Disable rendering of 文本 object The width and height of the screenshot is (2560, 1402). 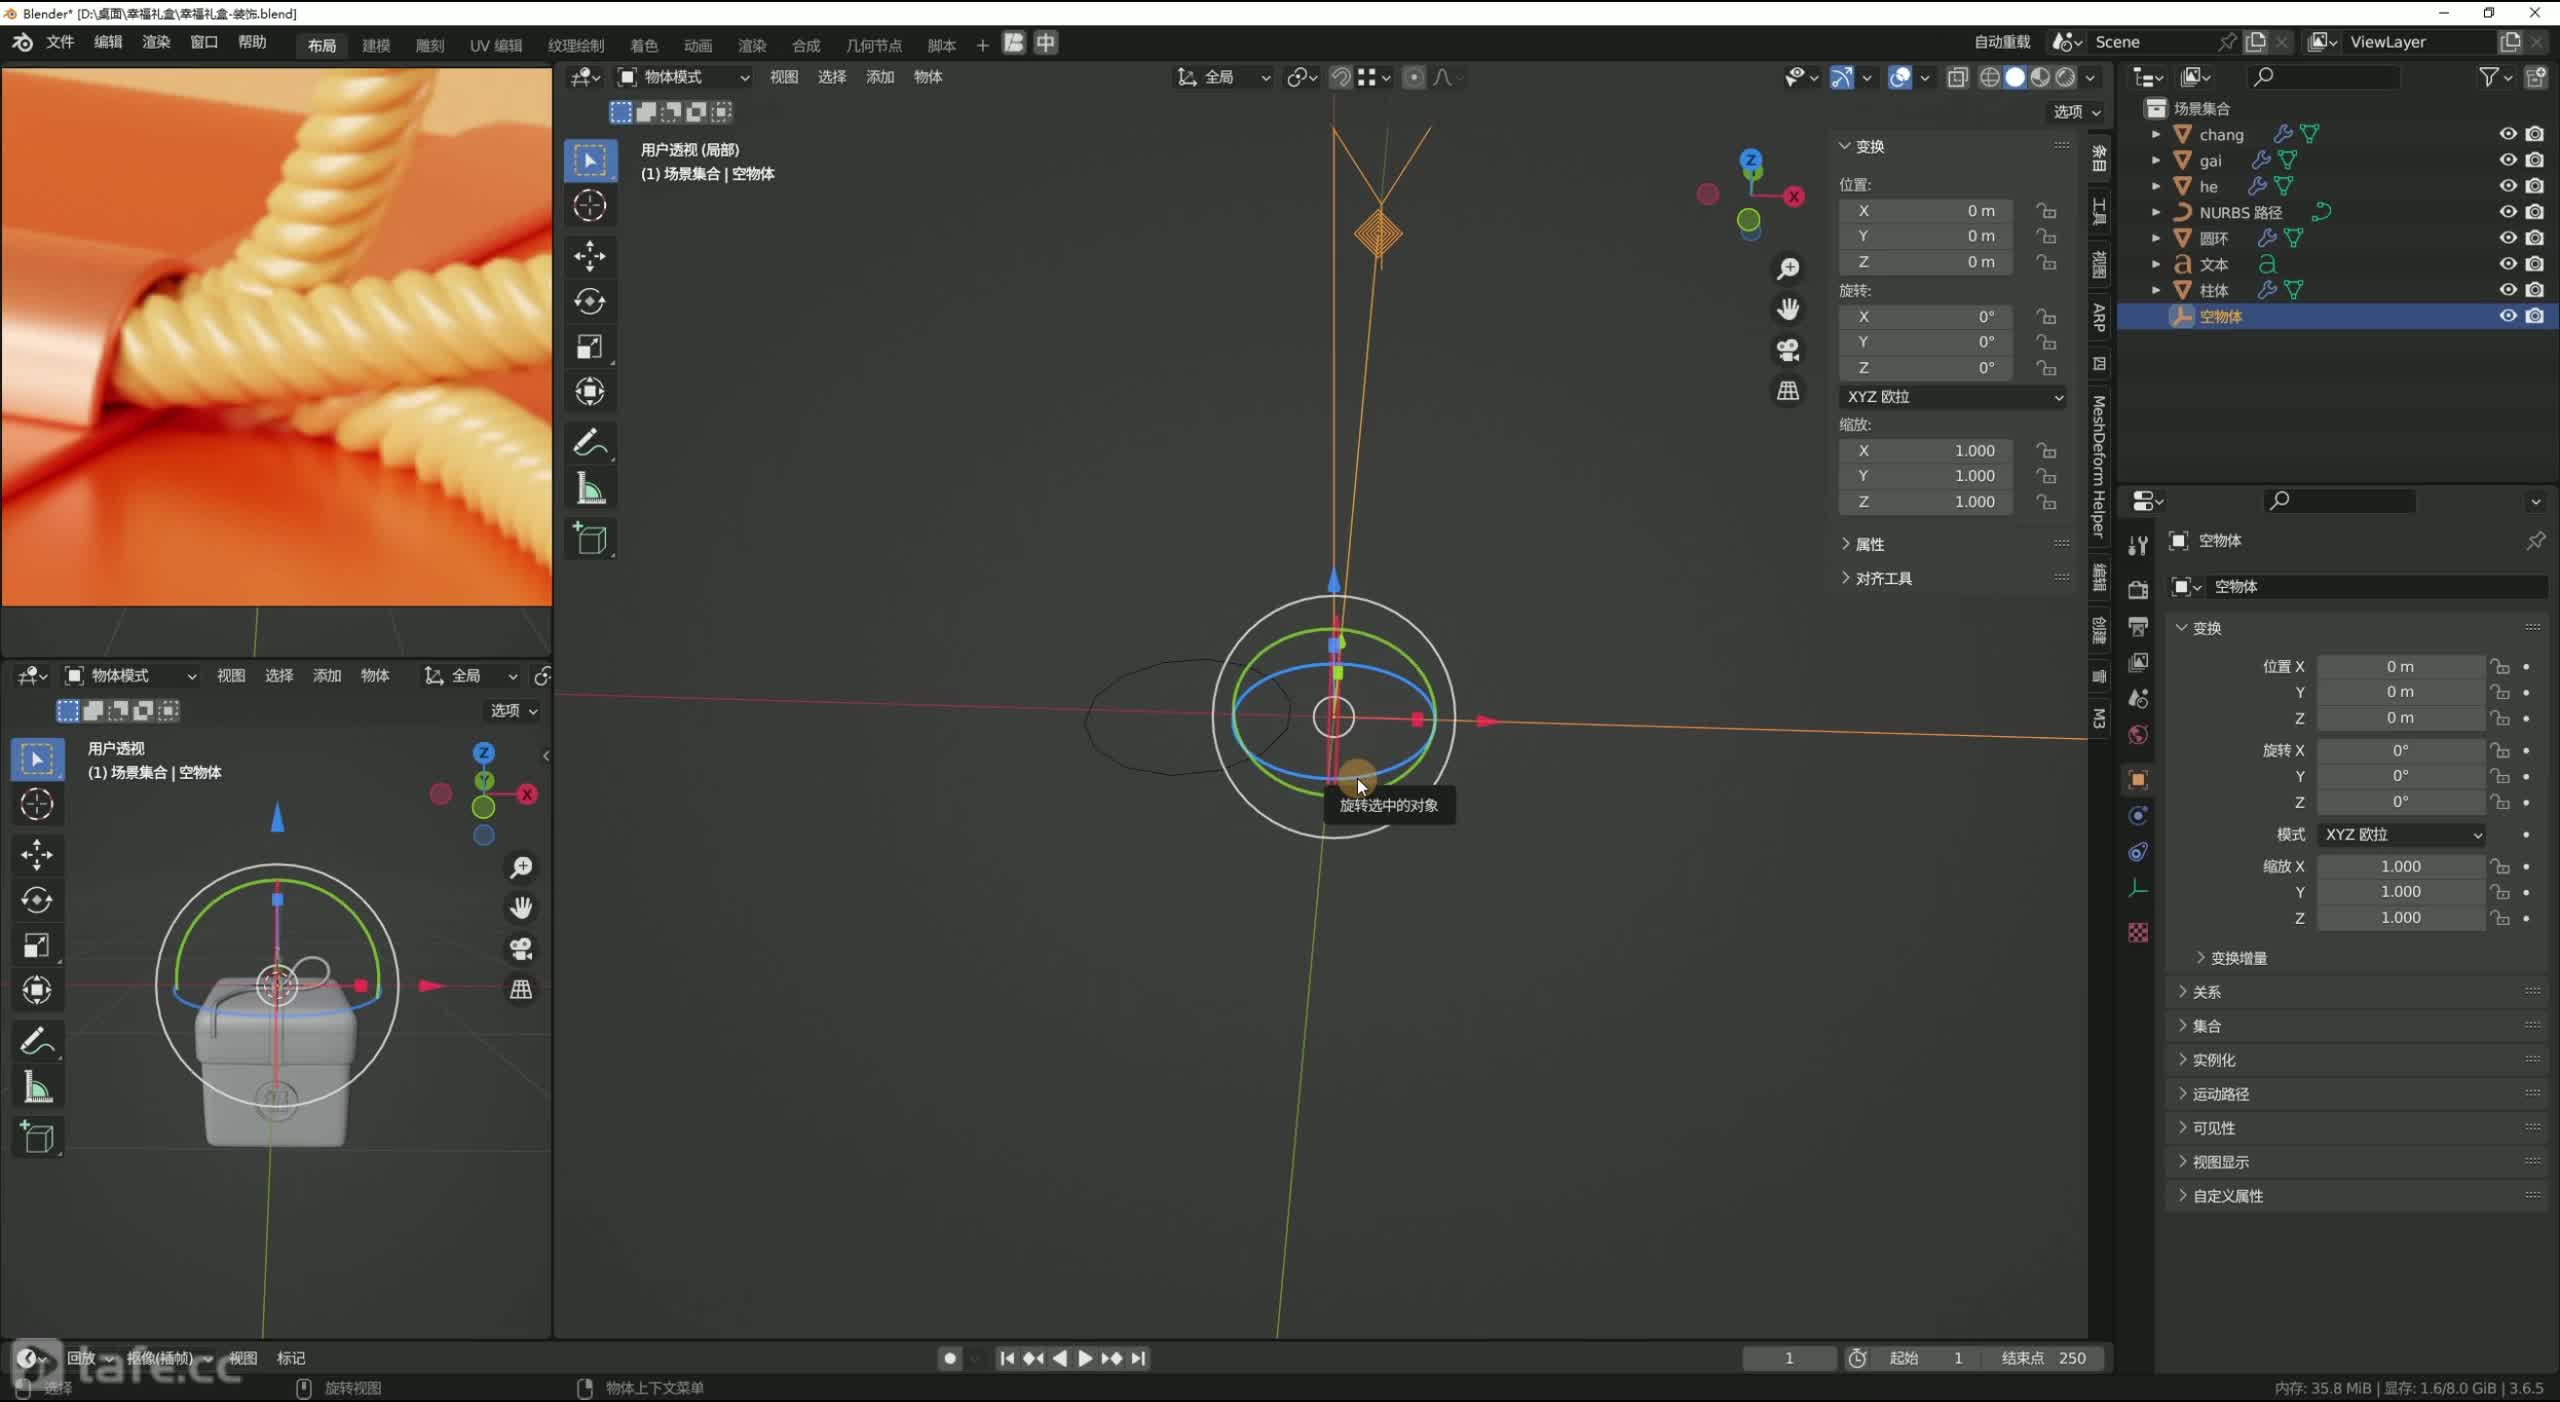(x=2535, y=264)
